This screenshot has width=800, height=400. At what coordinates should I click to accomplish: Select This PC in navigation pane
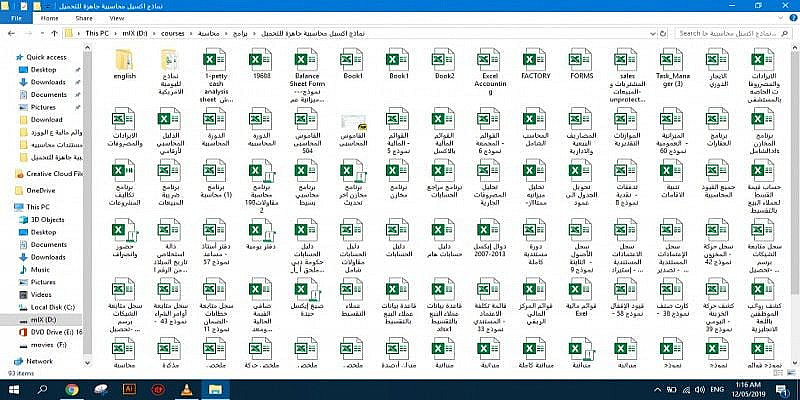(x=32, y=207)
